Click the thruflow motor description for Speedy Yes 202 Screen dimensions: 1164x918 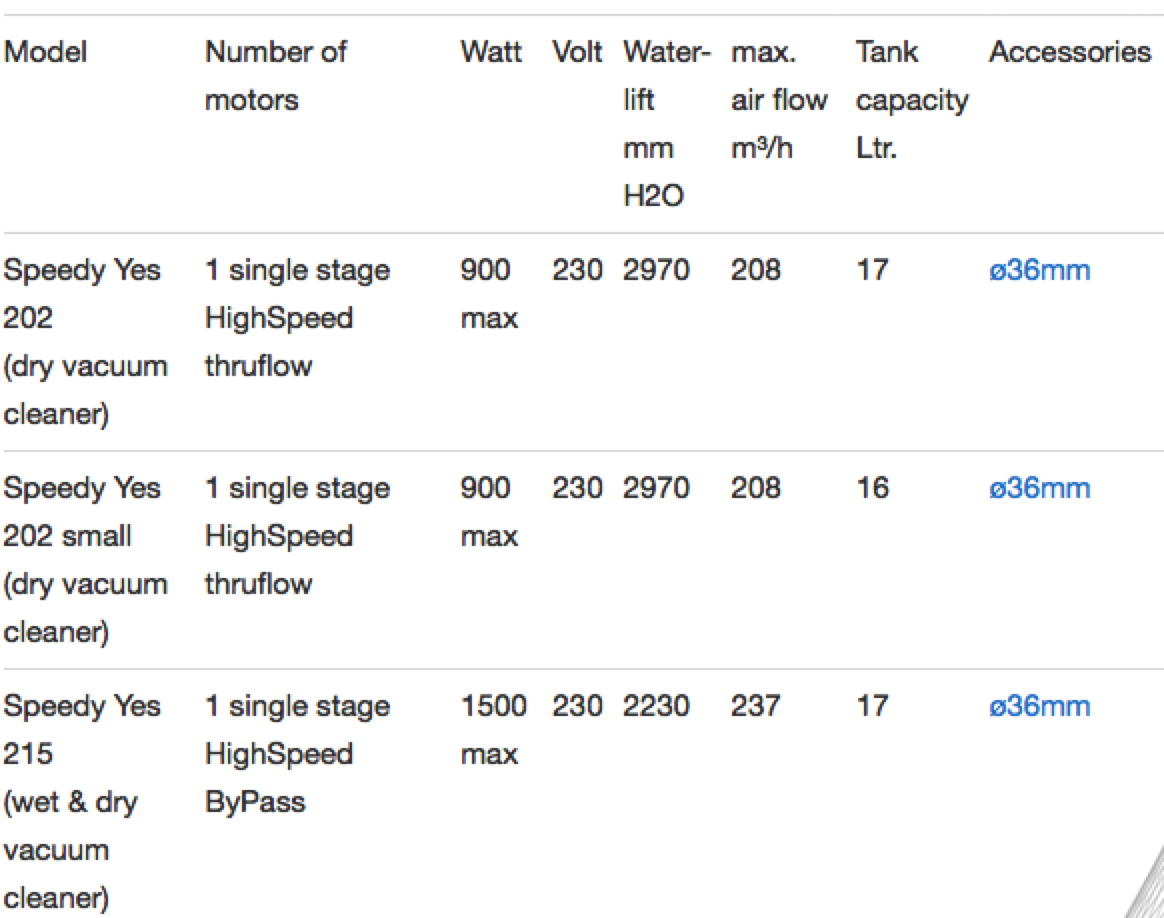pyautogui.click(x=297, y=318)
